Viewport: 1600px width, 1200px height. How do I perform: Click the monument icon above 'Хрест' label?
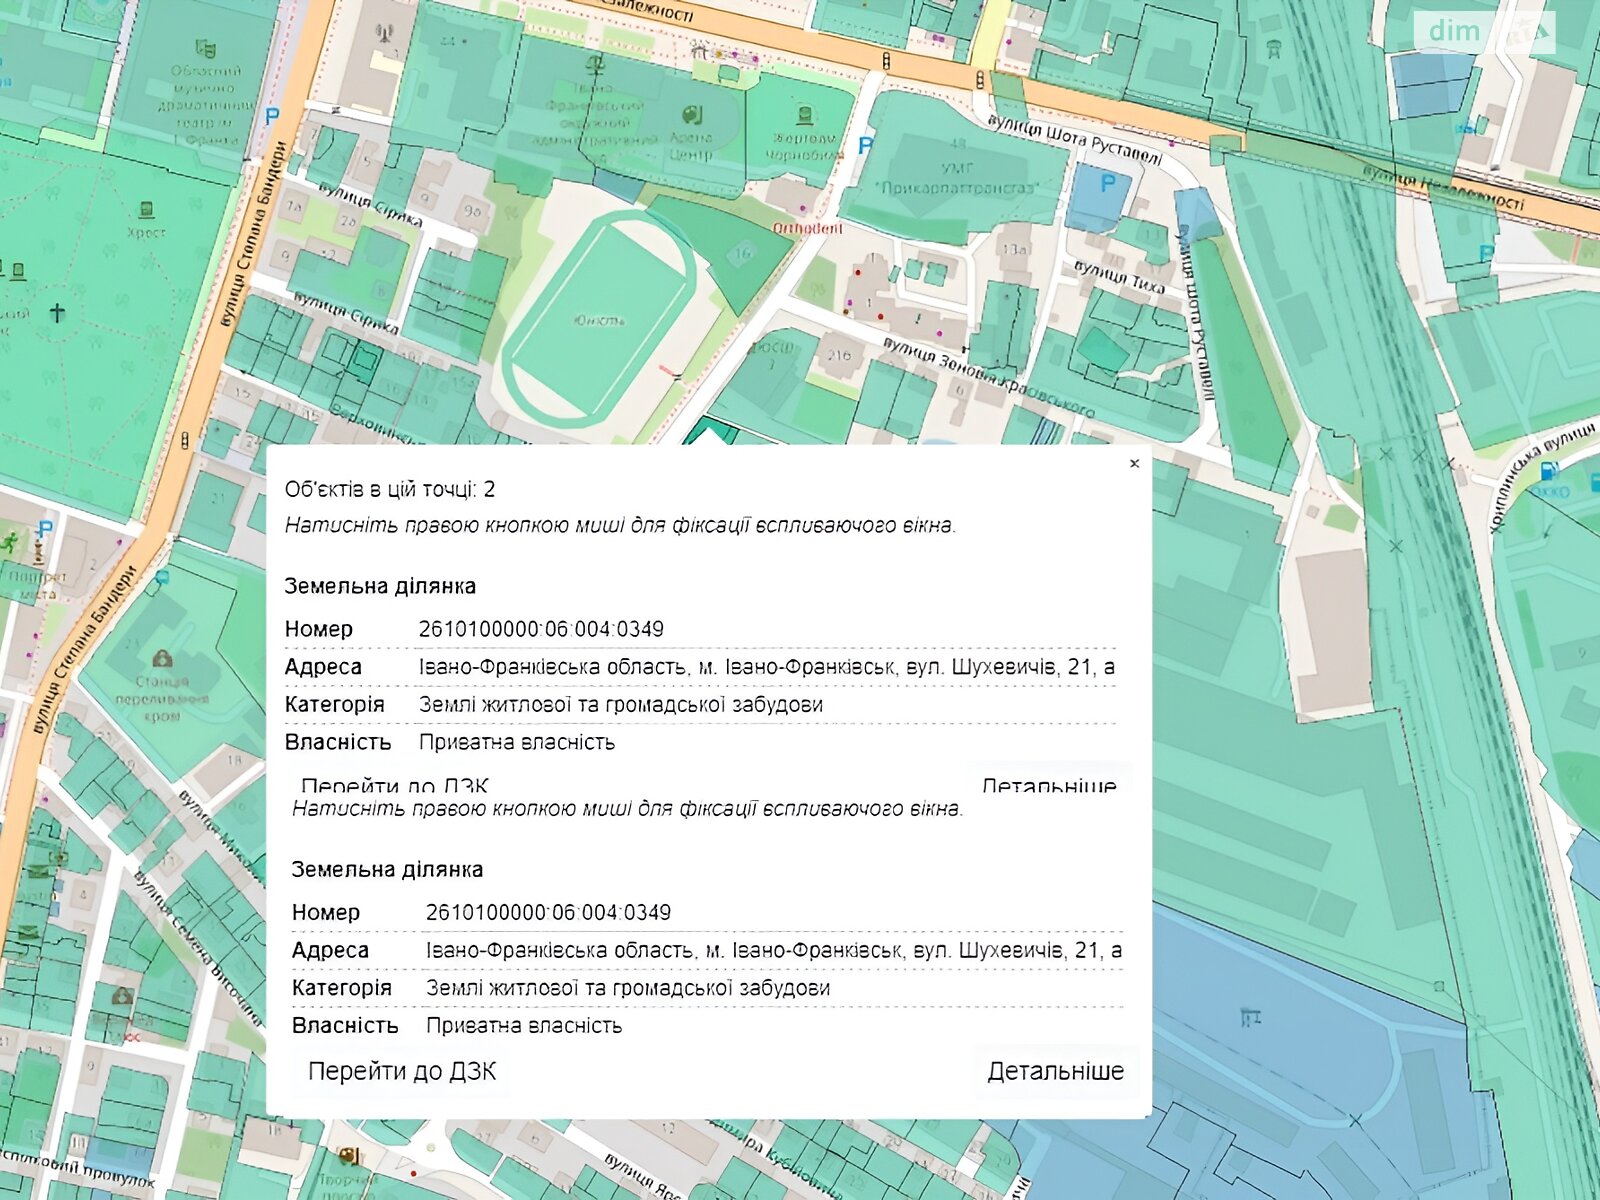tap(146, 210)
